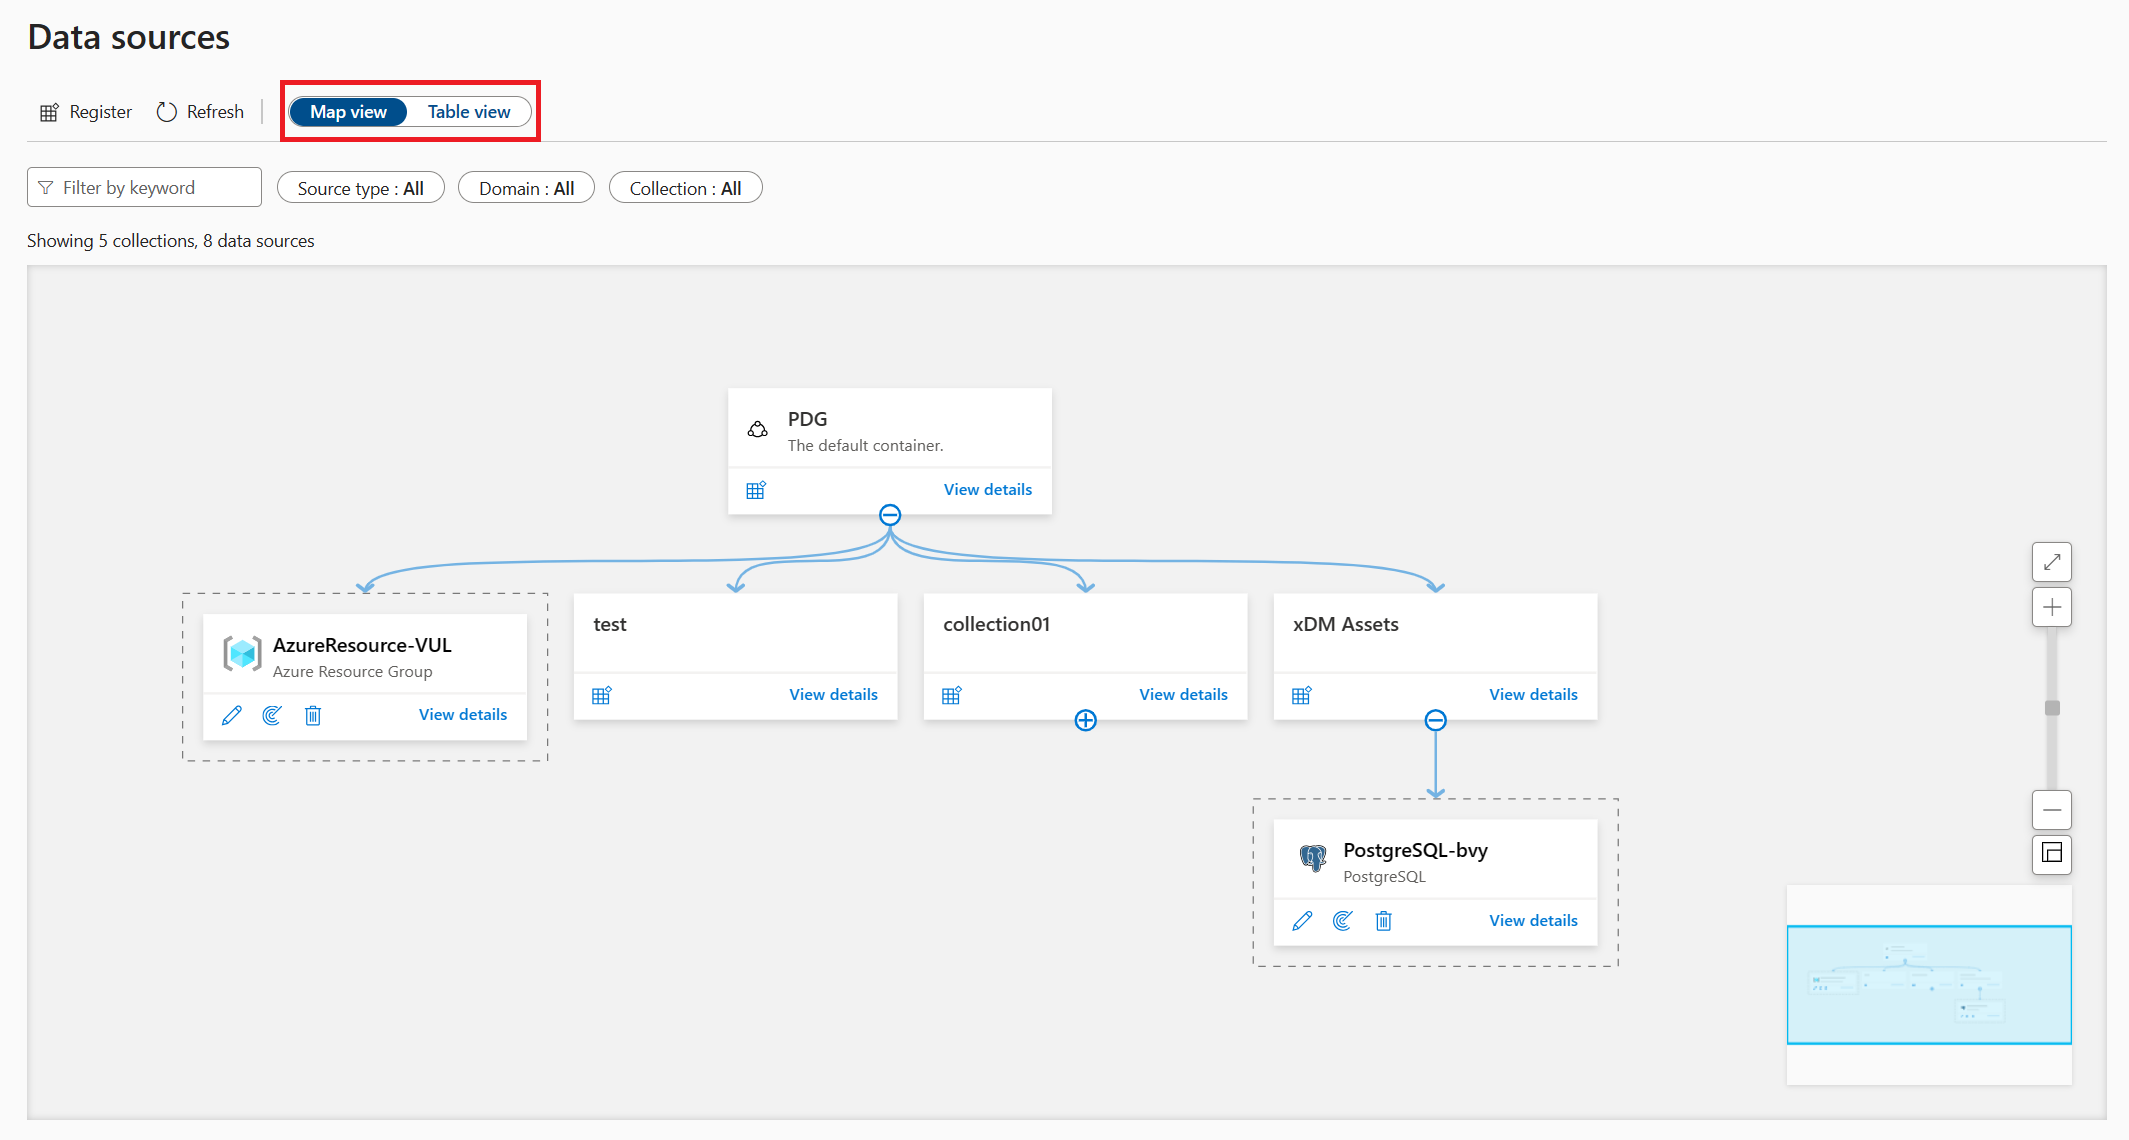The image size is (2129, 1140).
Task: Start new scan on AzureResource-VUL
Action: point(272,715)
